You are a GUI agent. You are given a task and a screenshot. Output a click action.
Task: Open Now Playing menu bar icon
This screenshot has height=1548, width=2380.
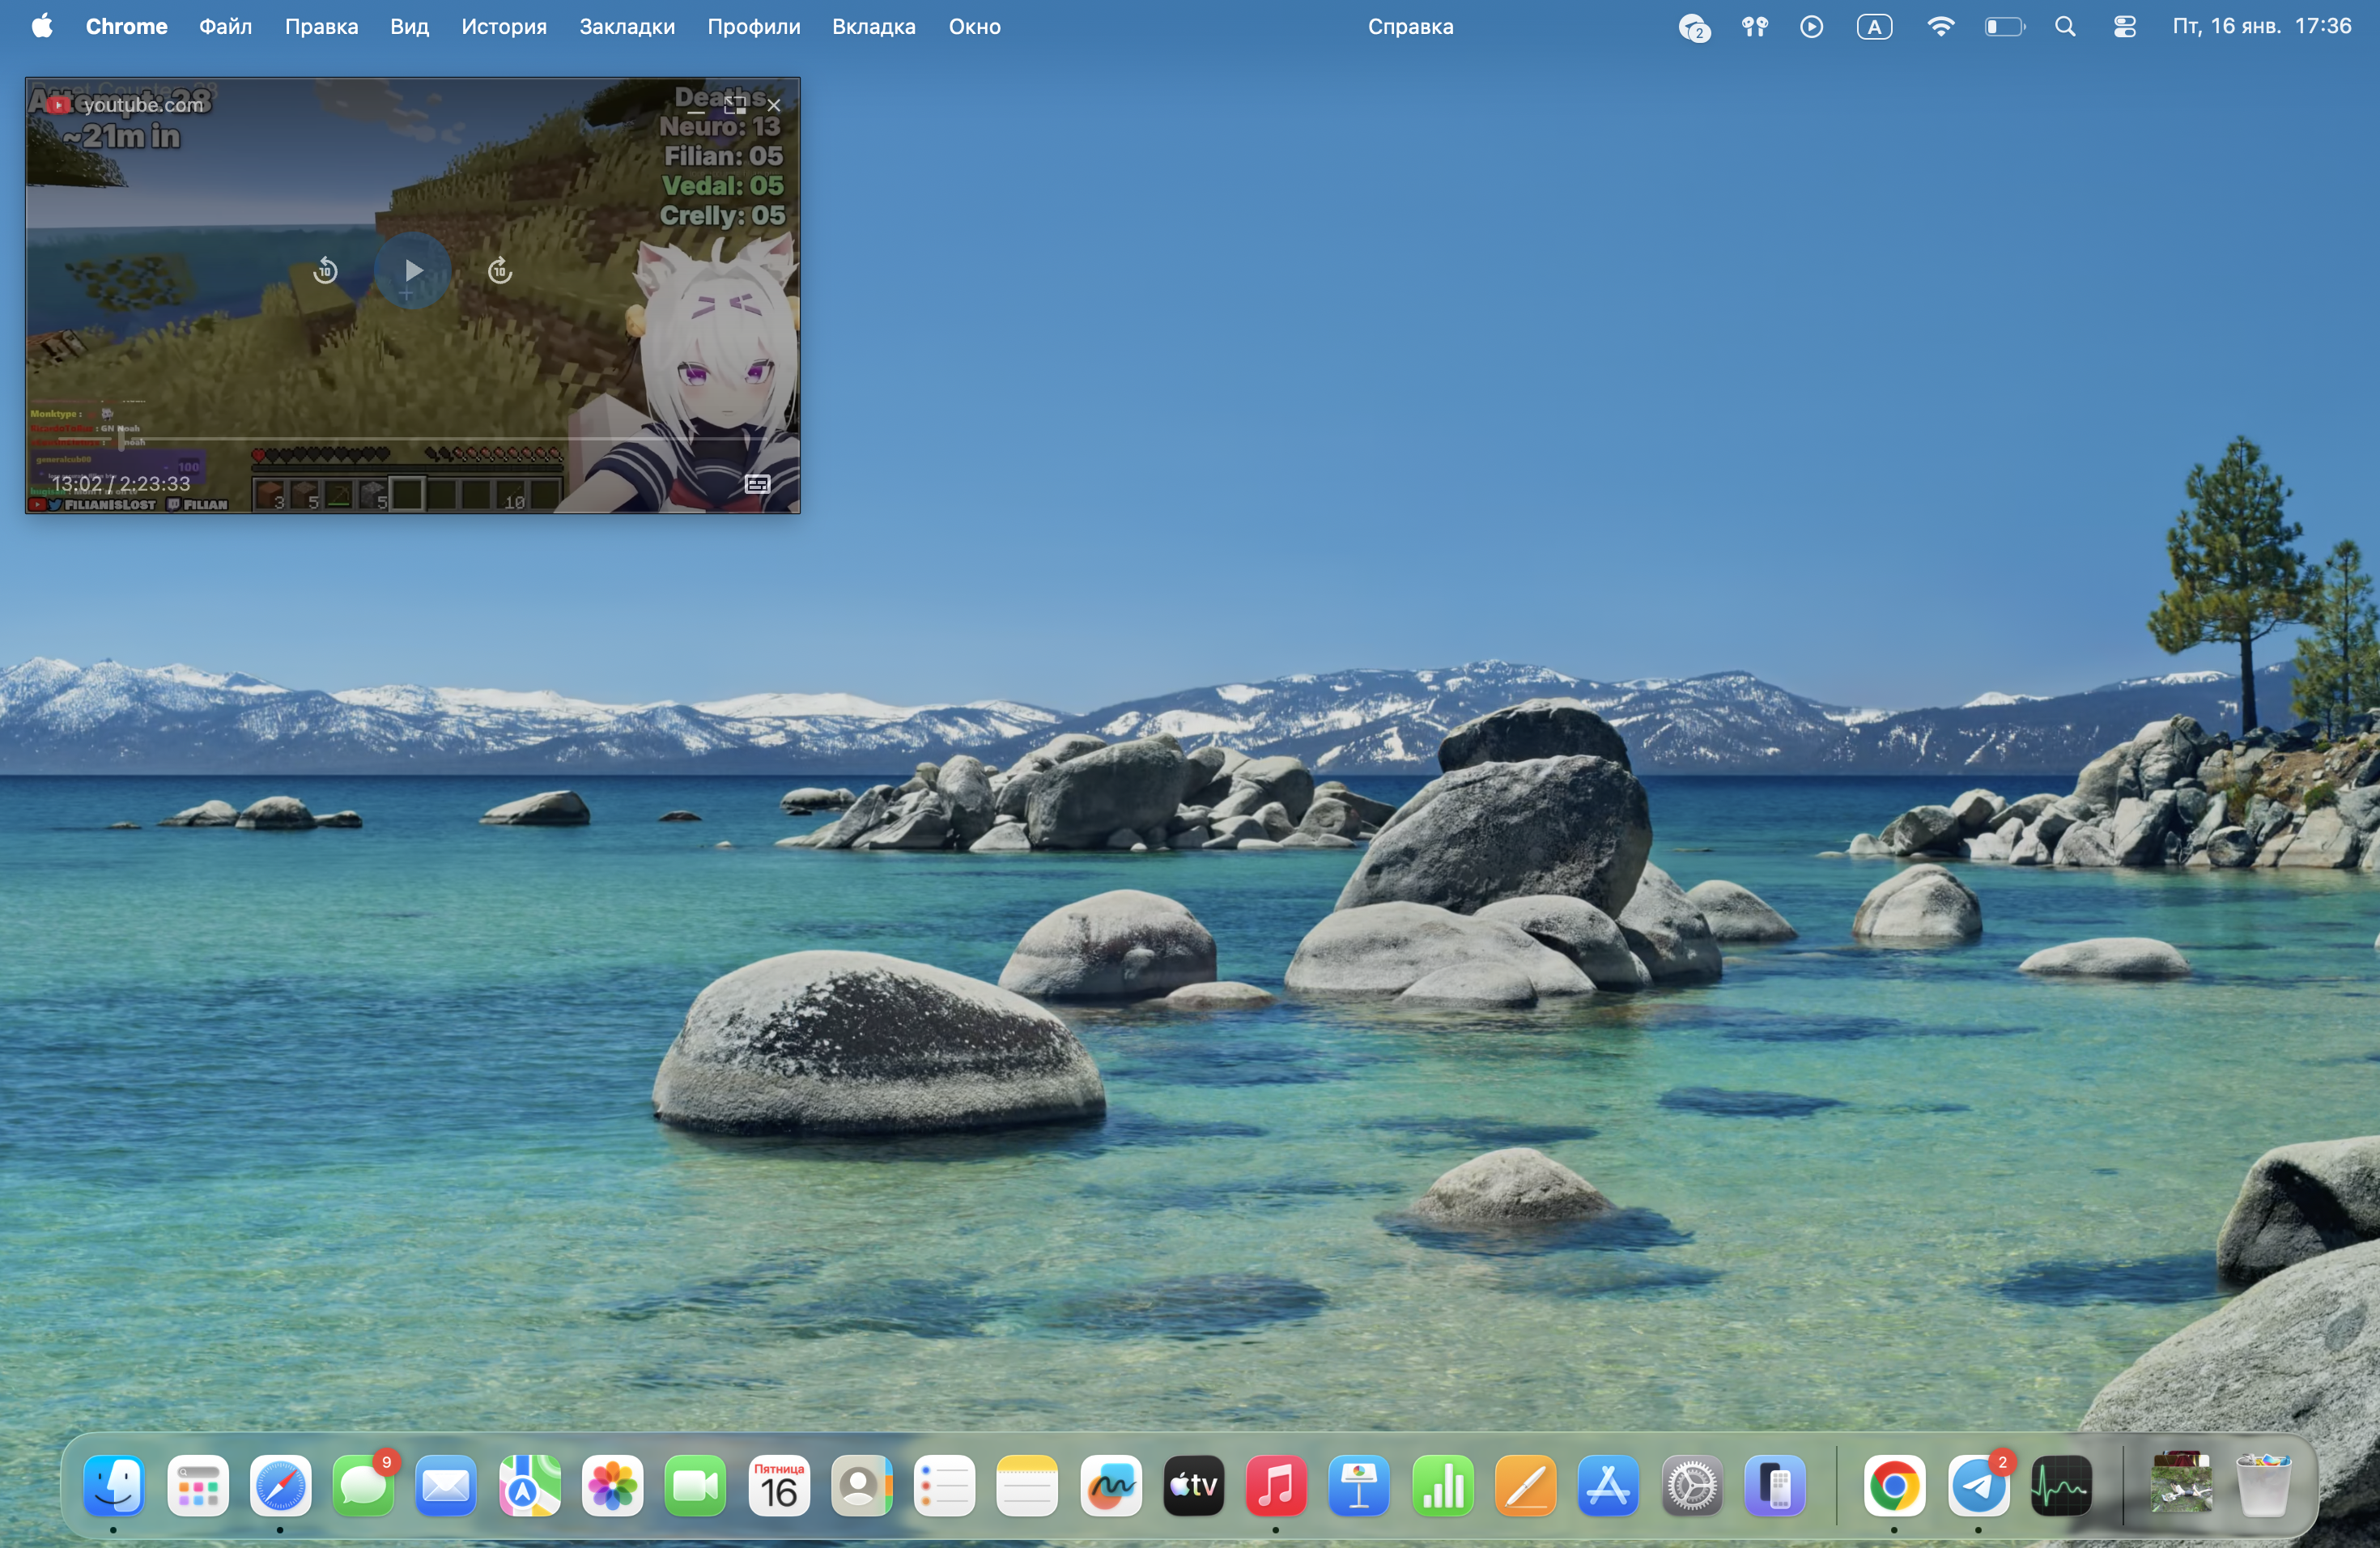[x=1811, y=27]
